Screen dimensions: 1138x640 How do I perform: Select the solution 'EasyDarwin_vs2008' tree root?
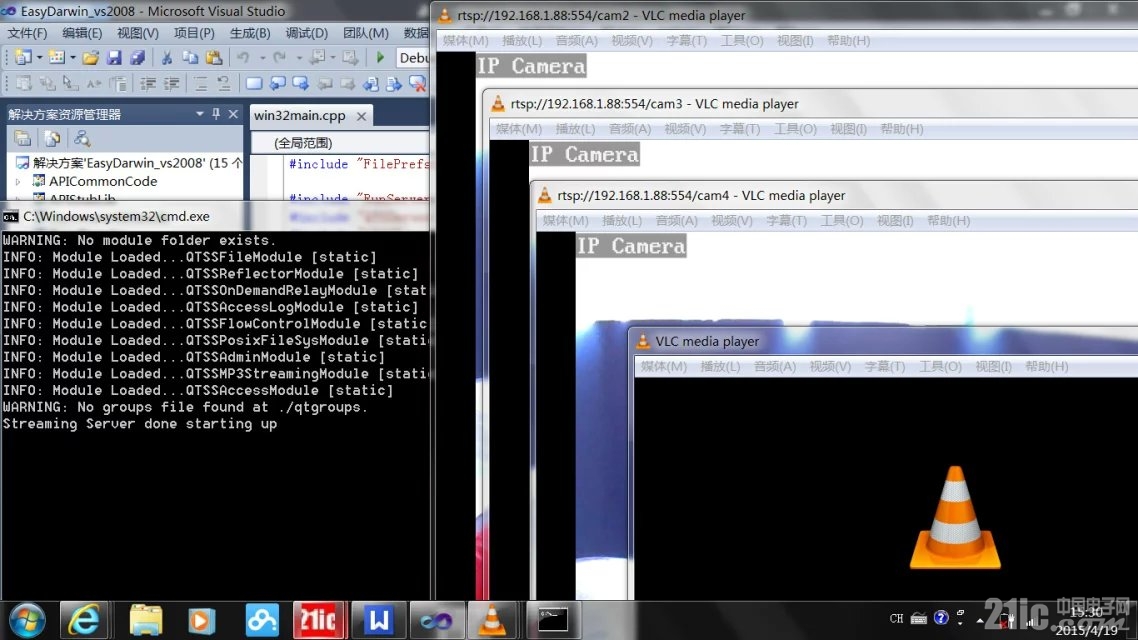[x=131, y=163]
